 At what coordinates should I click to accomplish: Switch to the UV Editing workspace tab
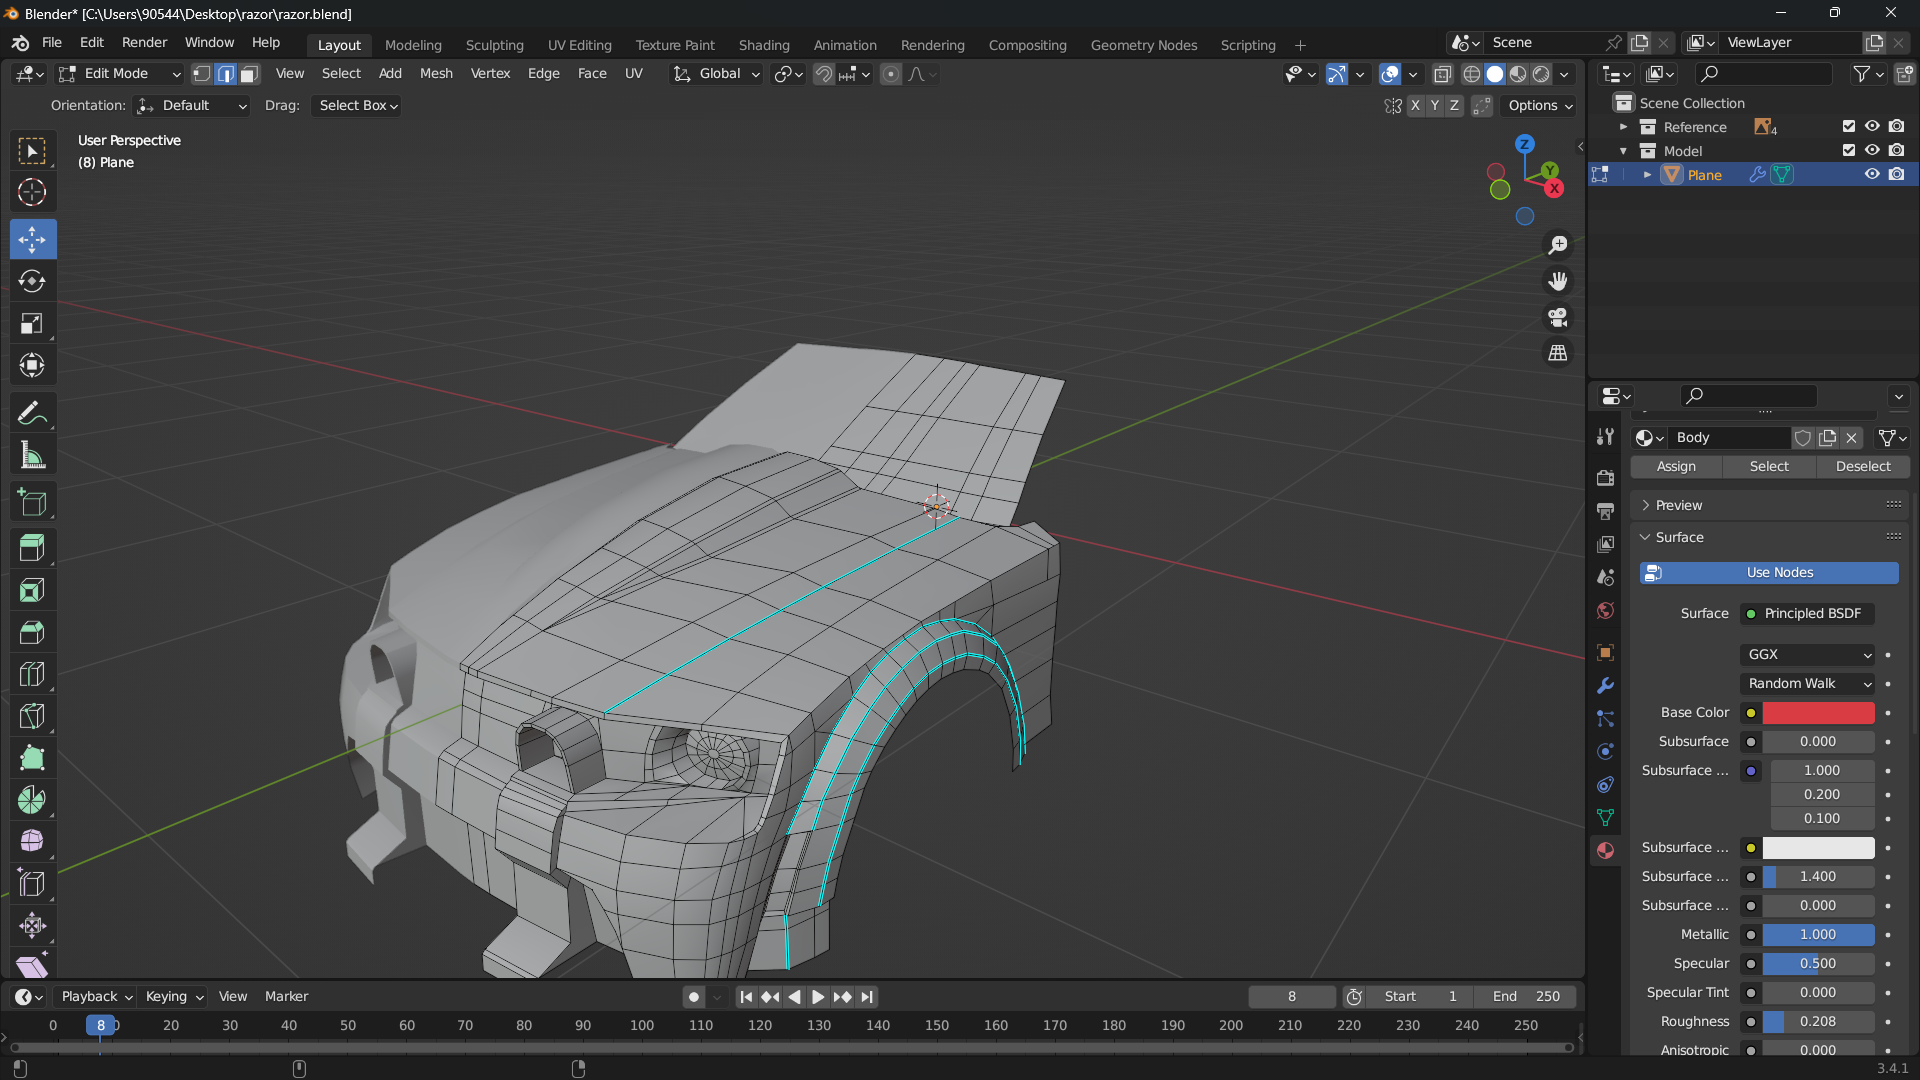point(579,45)
